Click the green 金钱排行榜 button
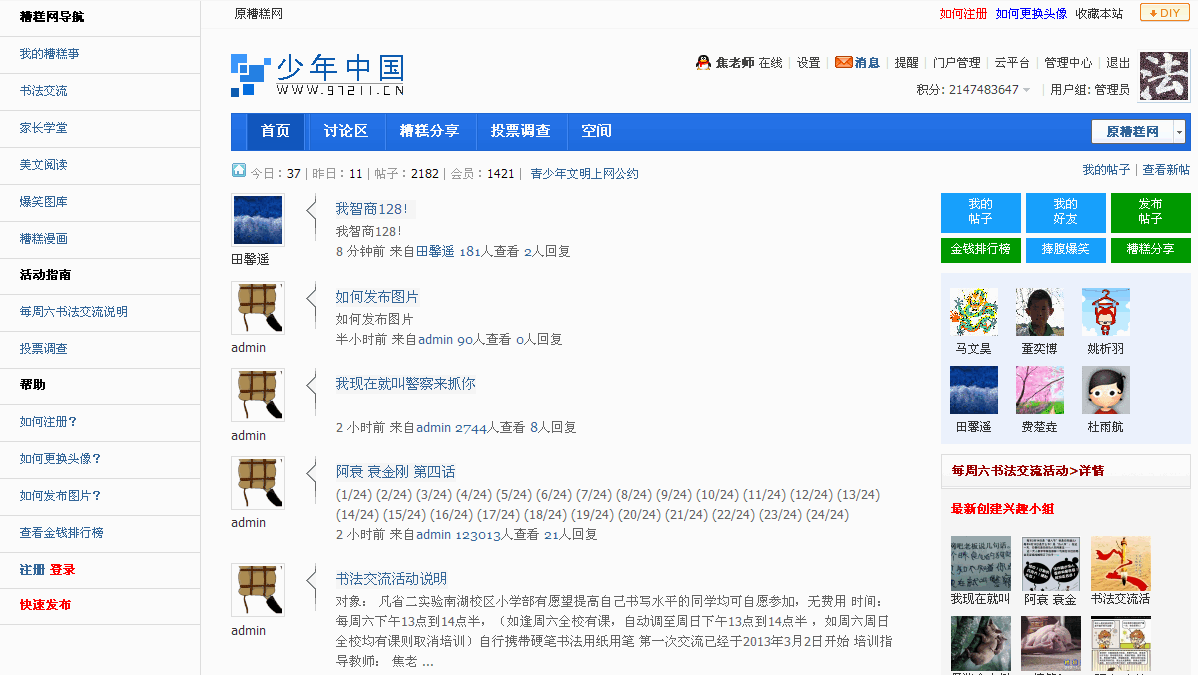Image resolution: width=1198 pixels, height=675 pixels. (980, 249)
